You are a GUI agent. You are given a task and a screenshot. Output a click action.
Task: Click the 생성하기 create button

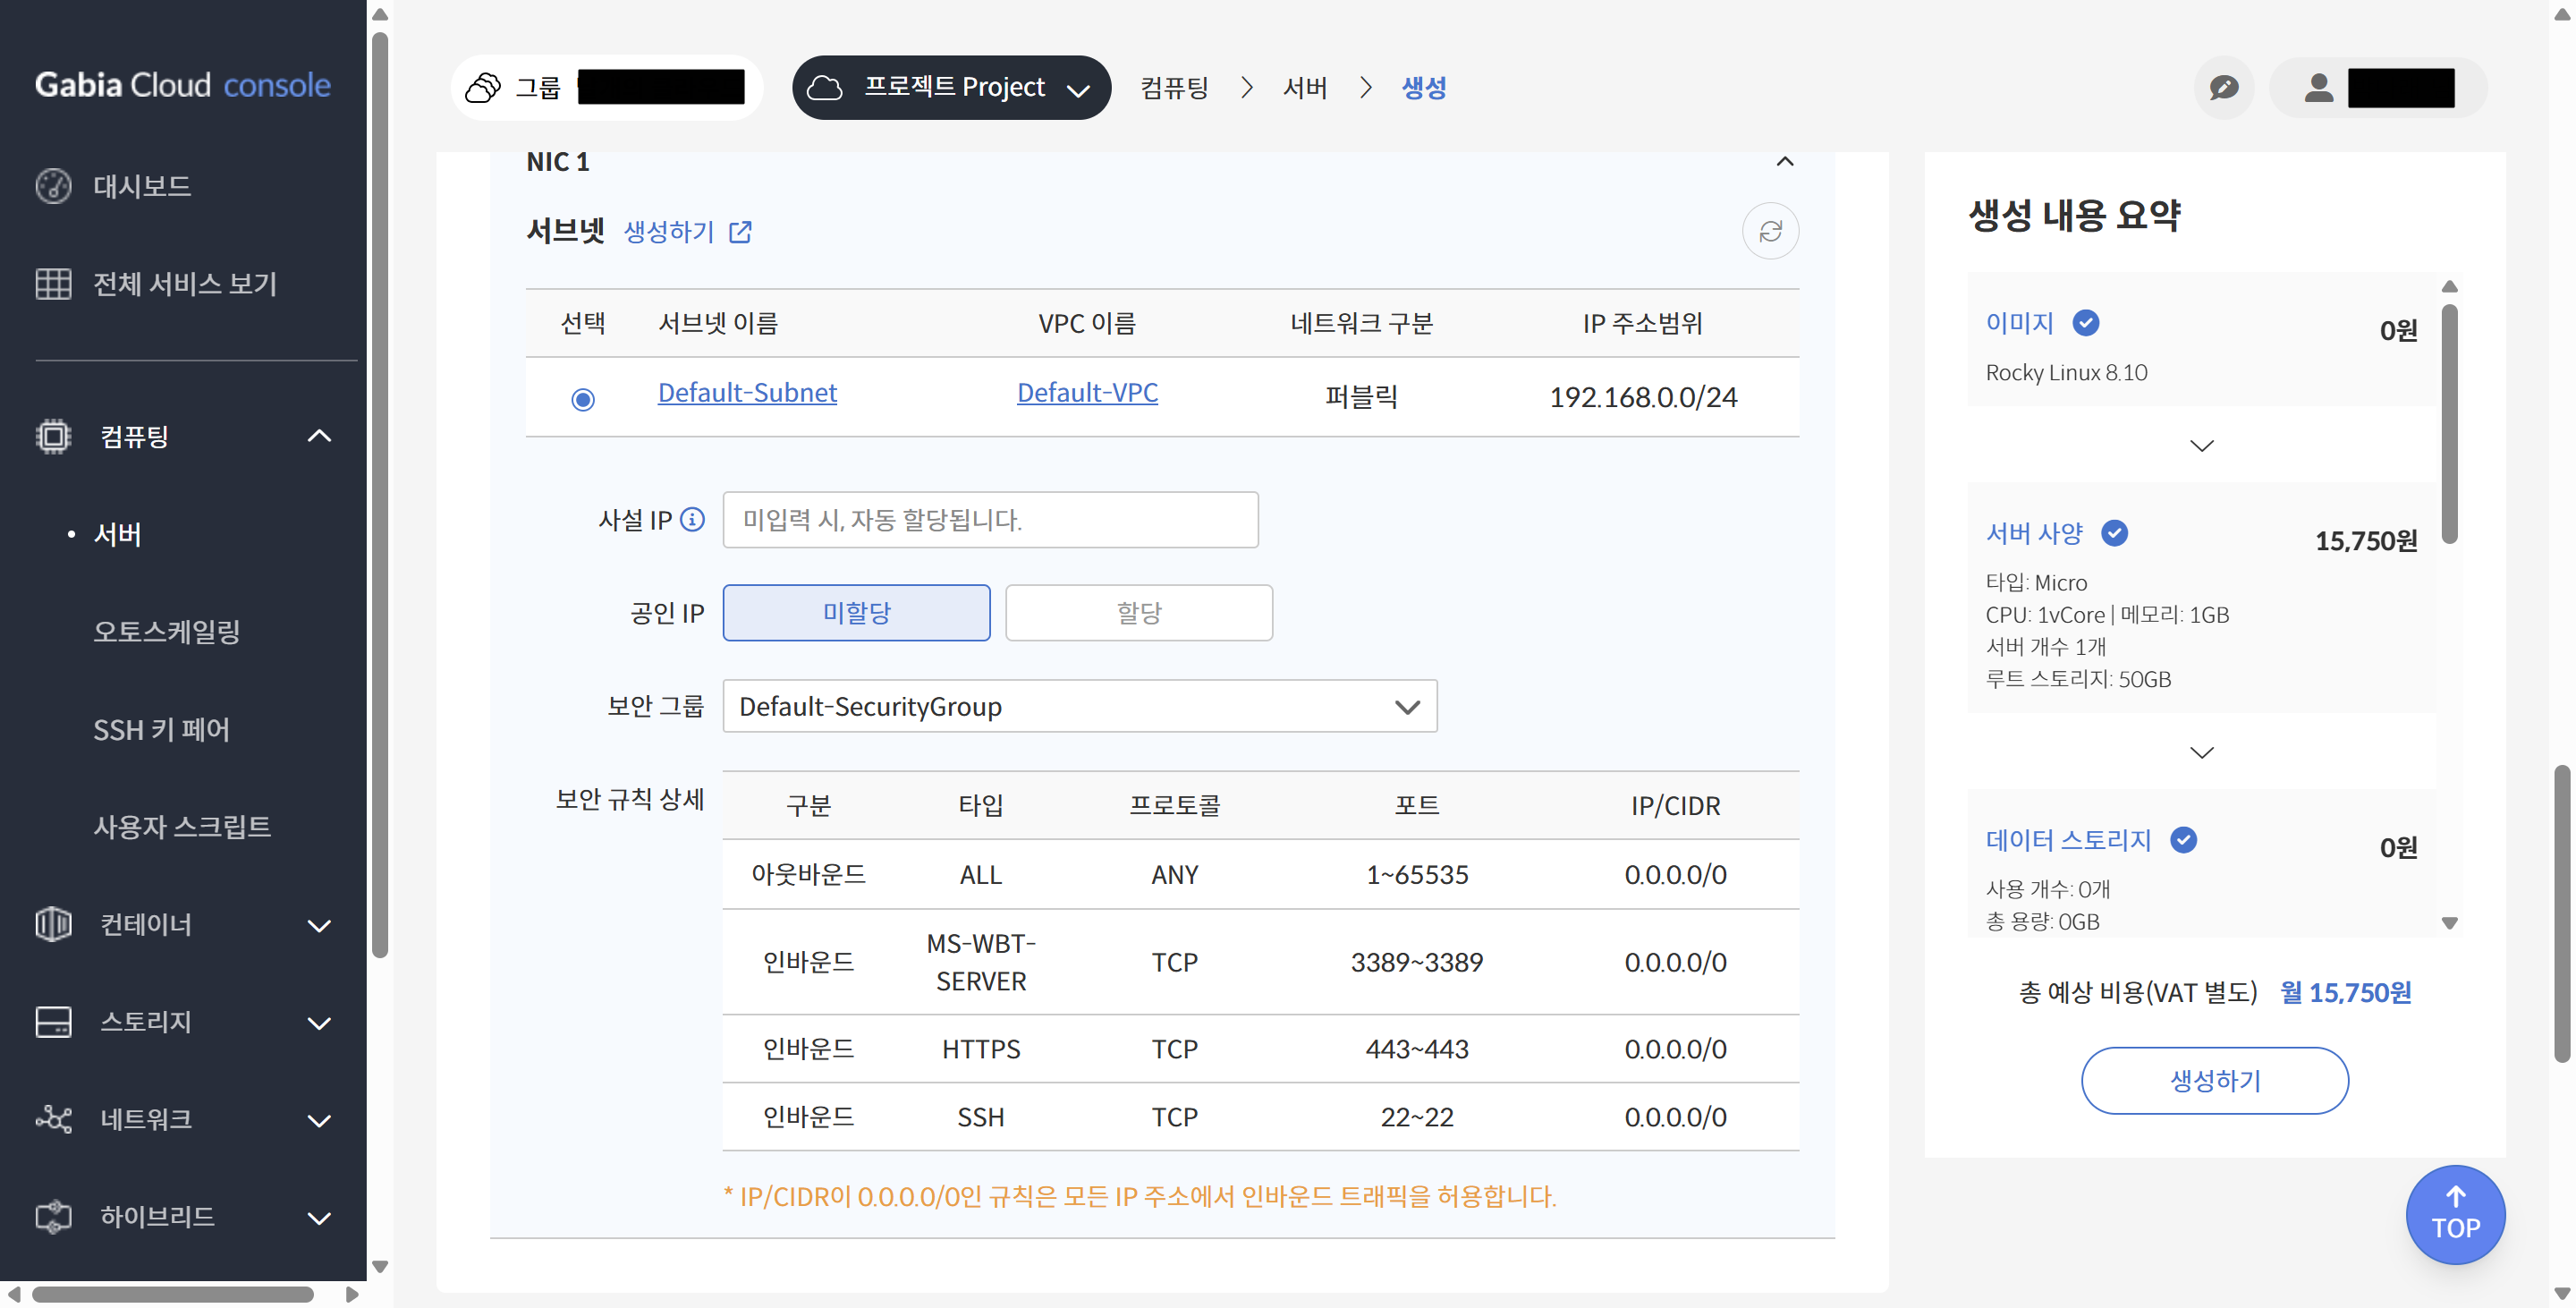tap(2214, 1080)
